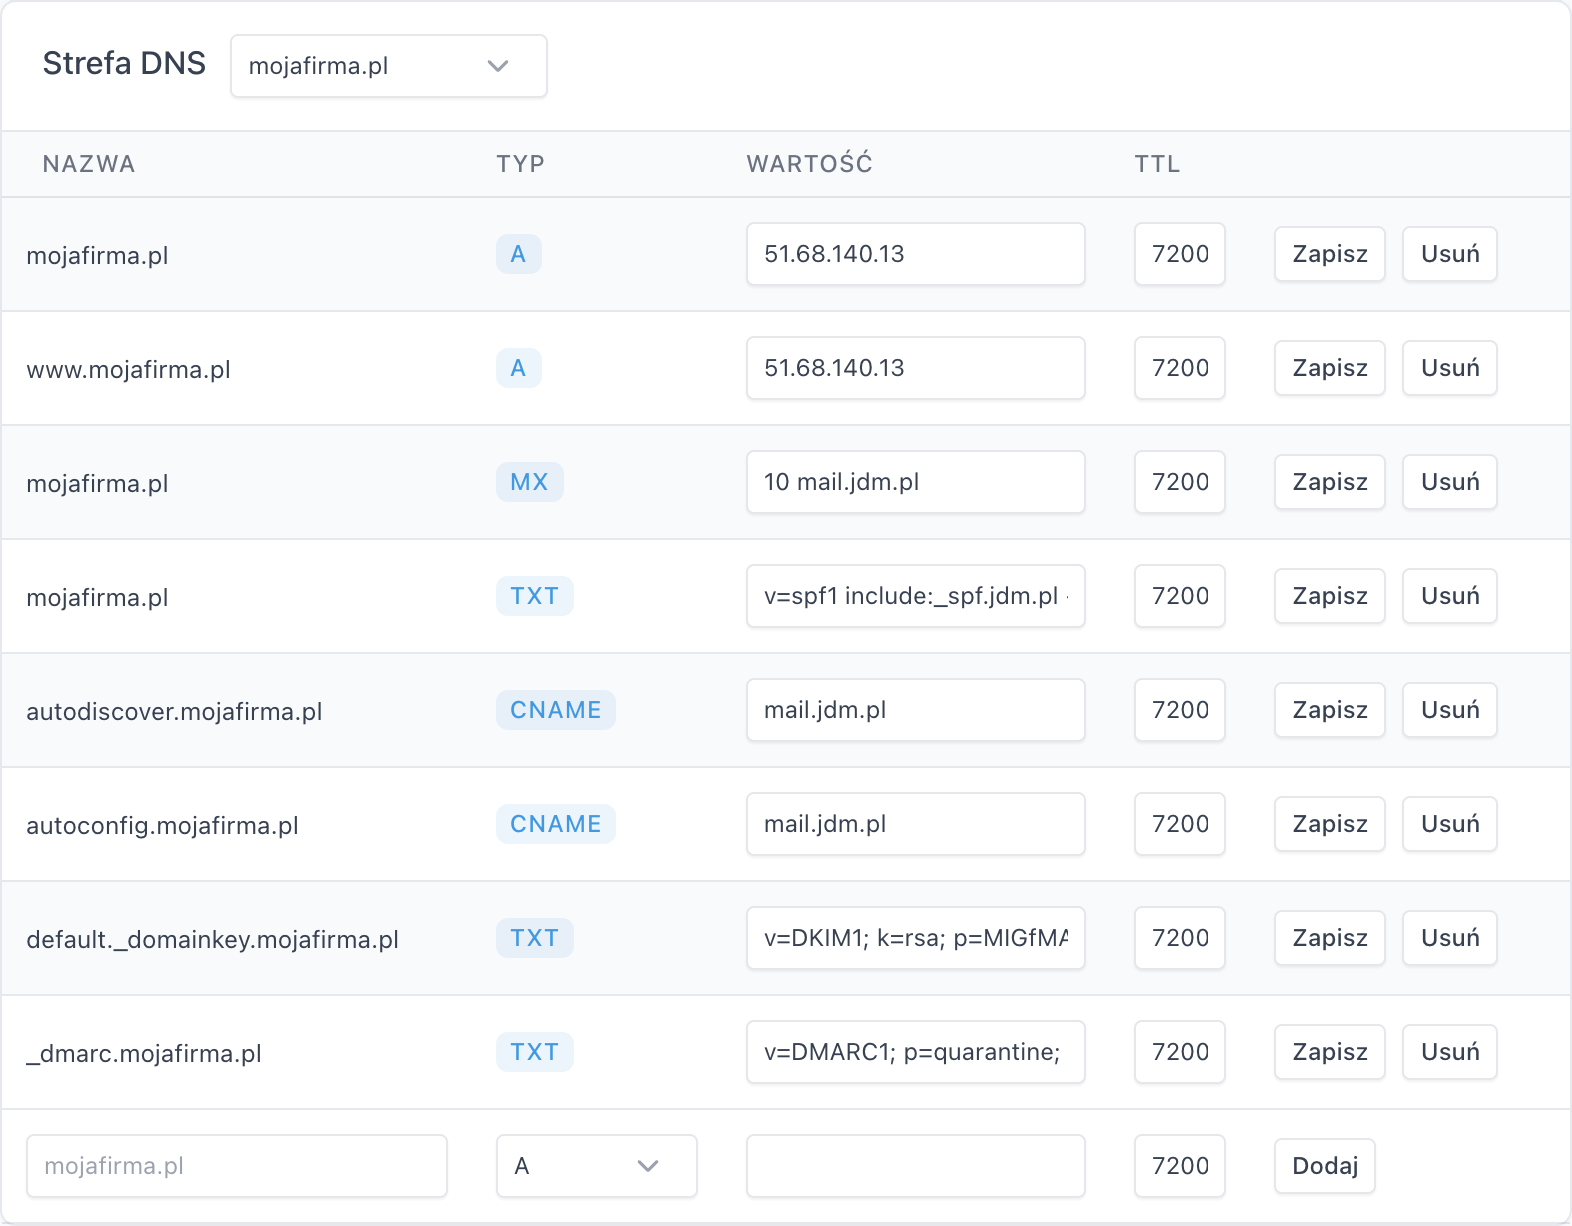
Task: Focus the new record name field
Action: point(236,1166)
